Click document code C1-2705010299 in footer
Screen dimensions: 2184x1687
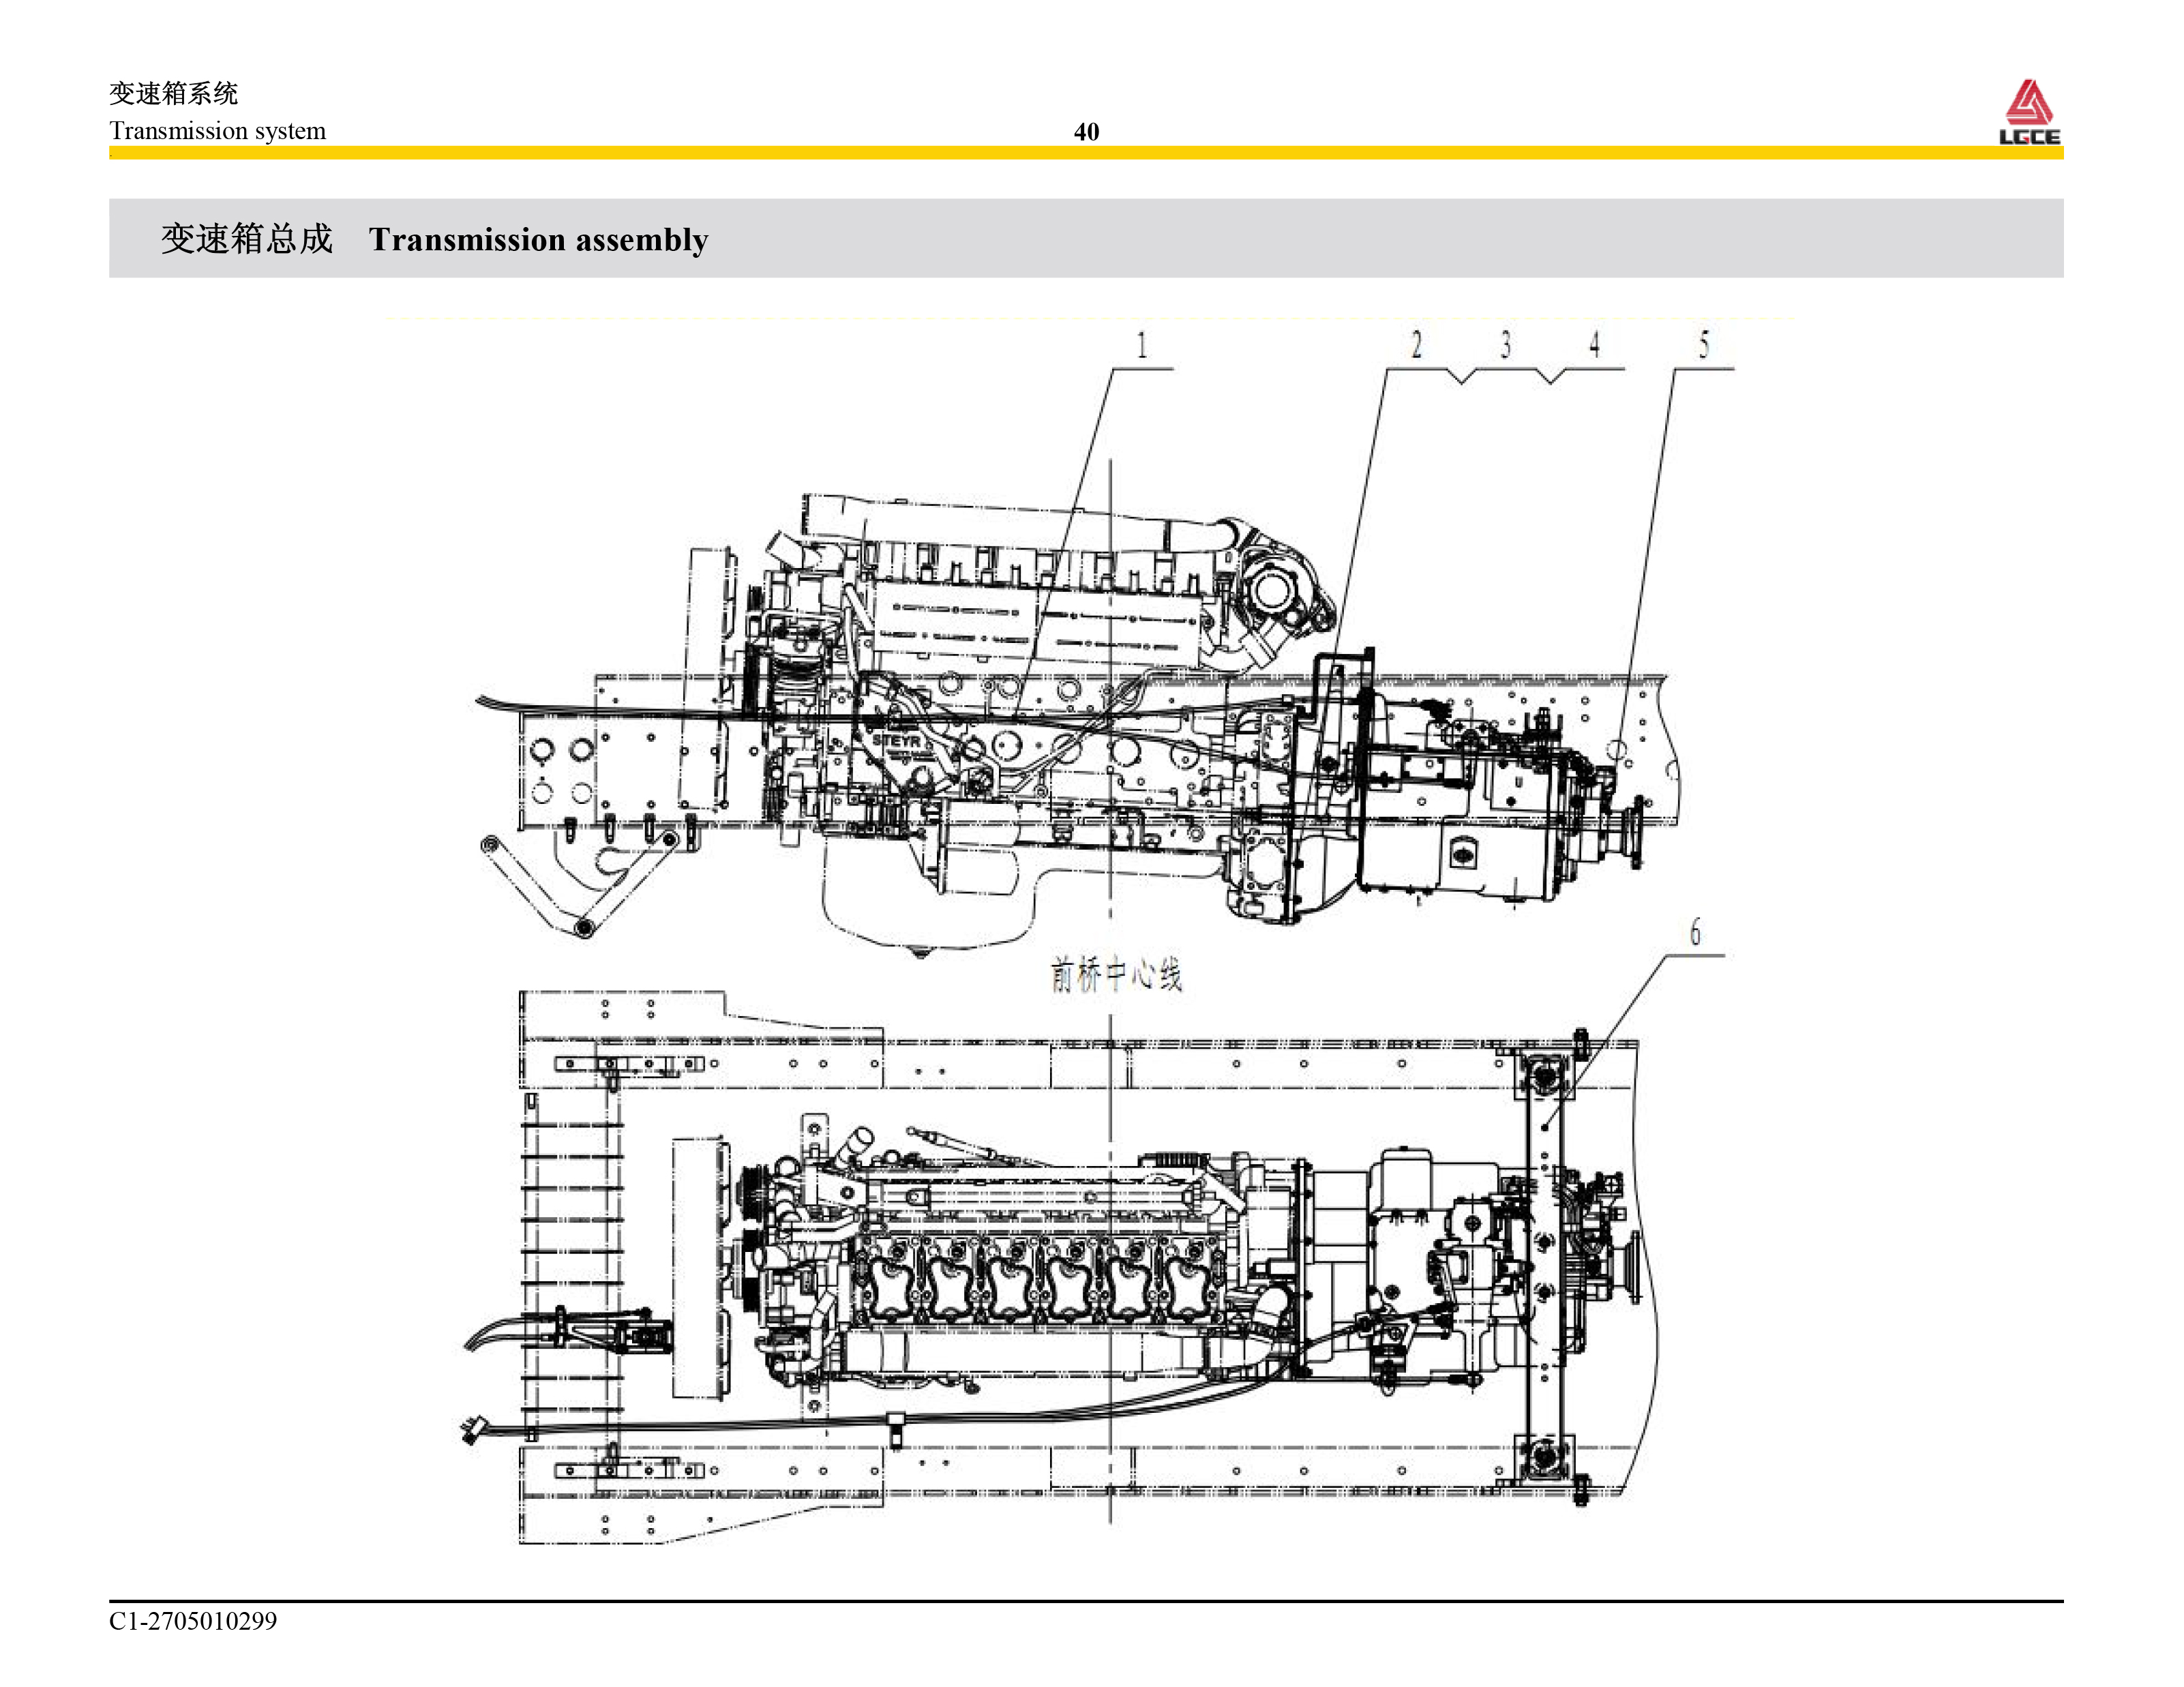tap(193, 1621)
